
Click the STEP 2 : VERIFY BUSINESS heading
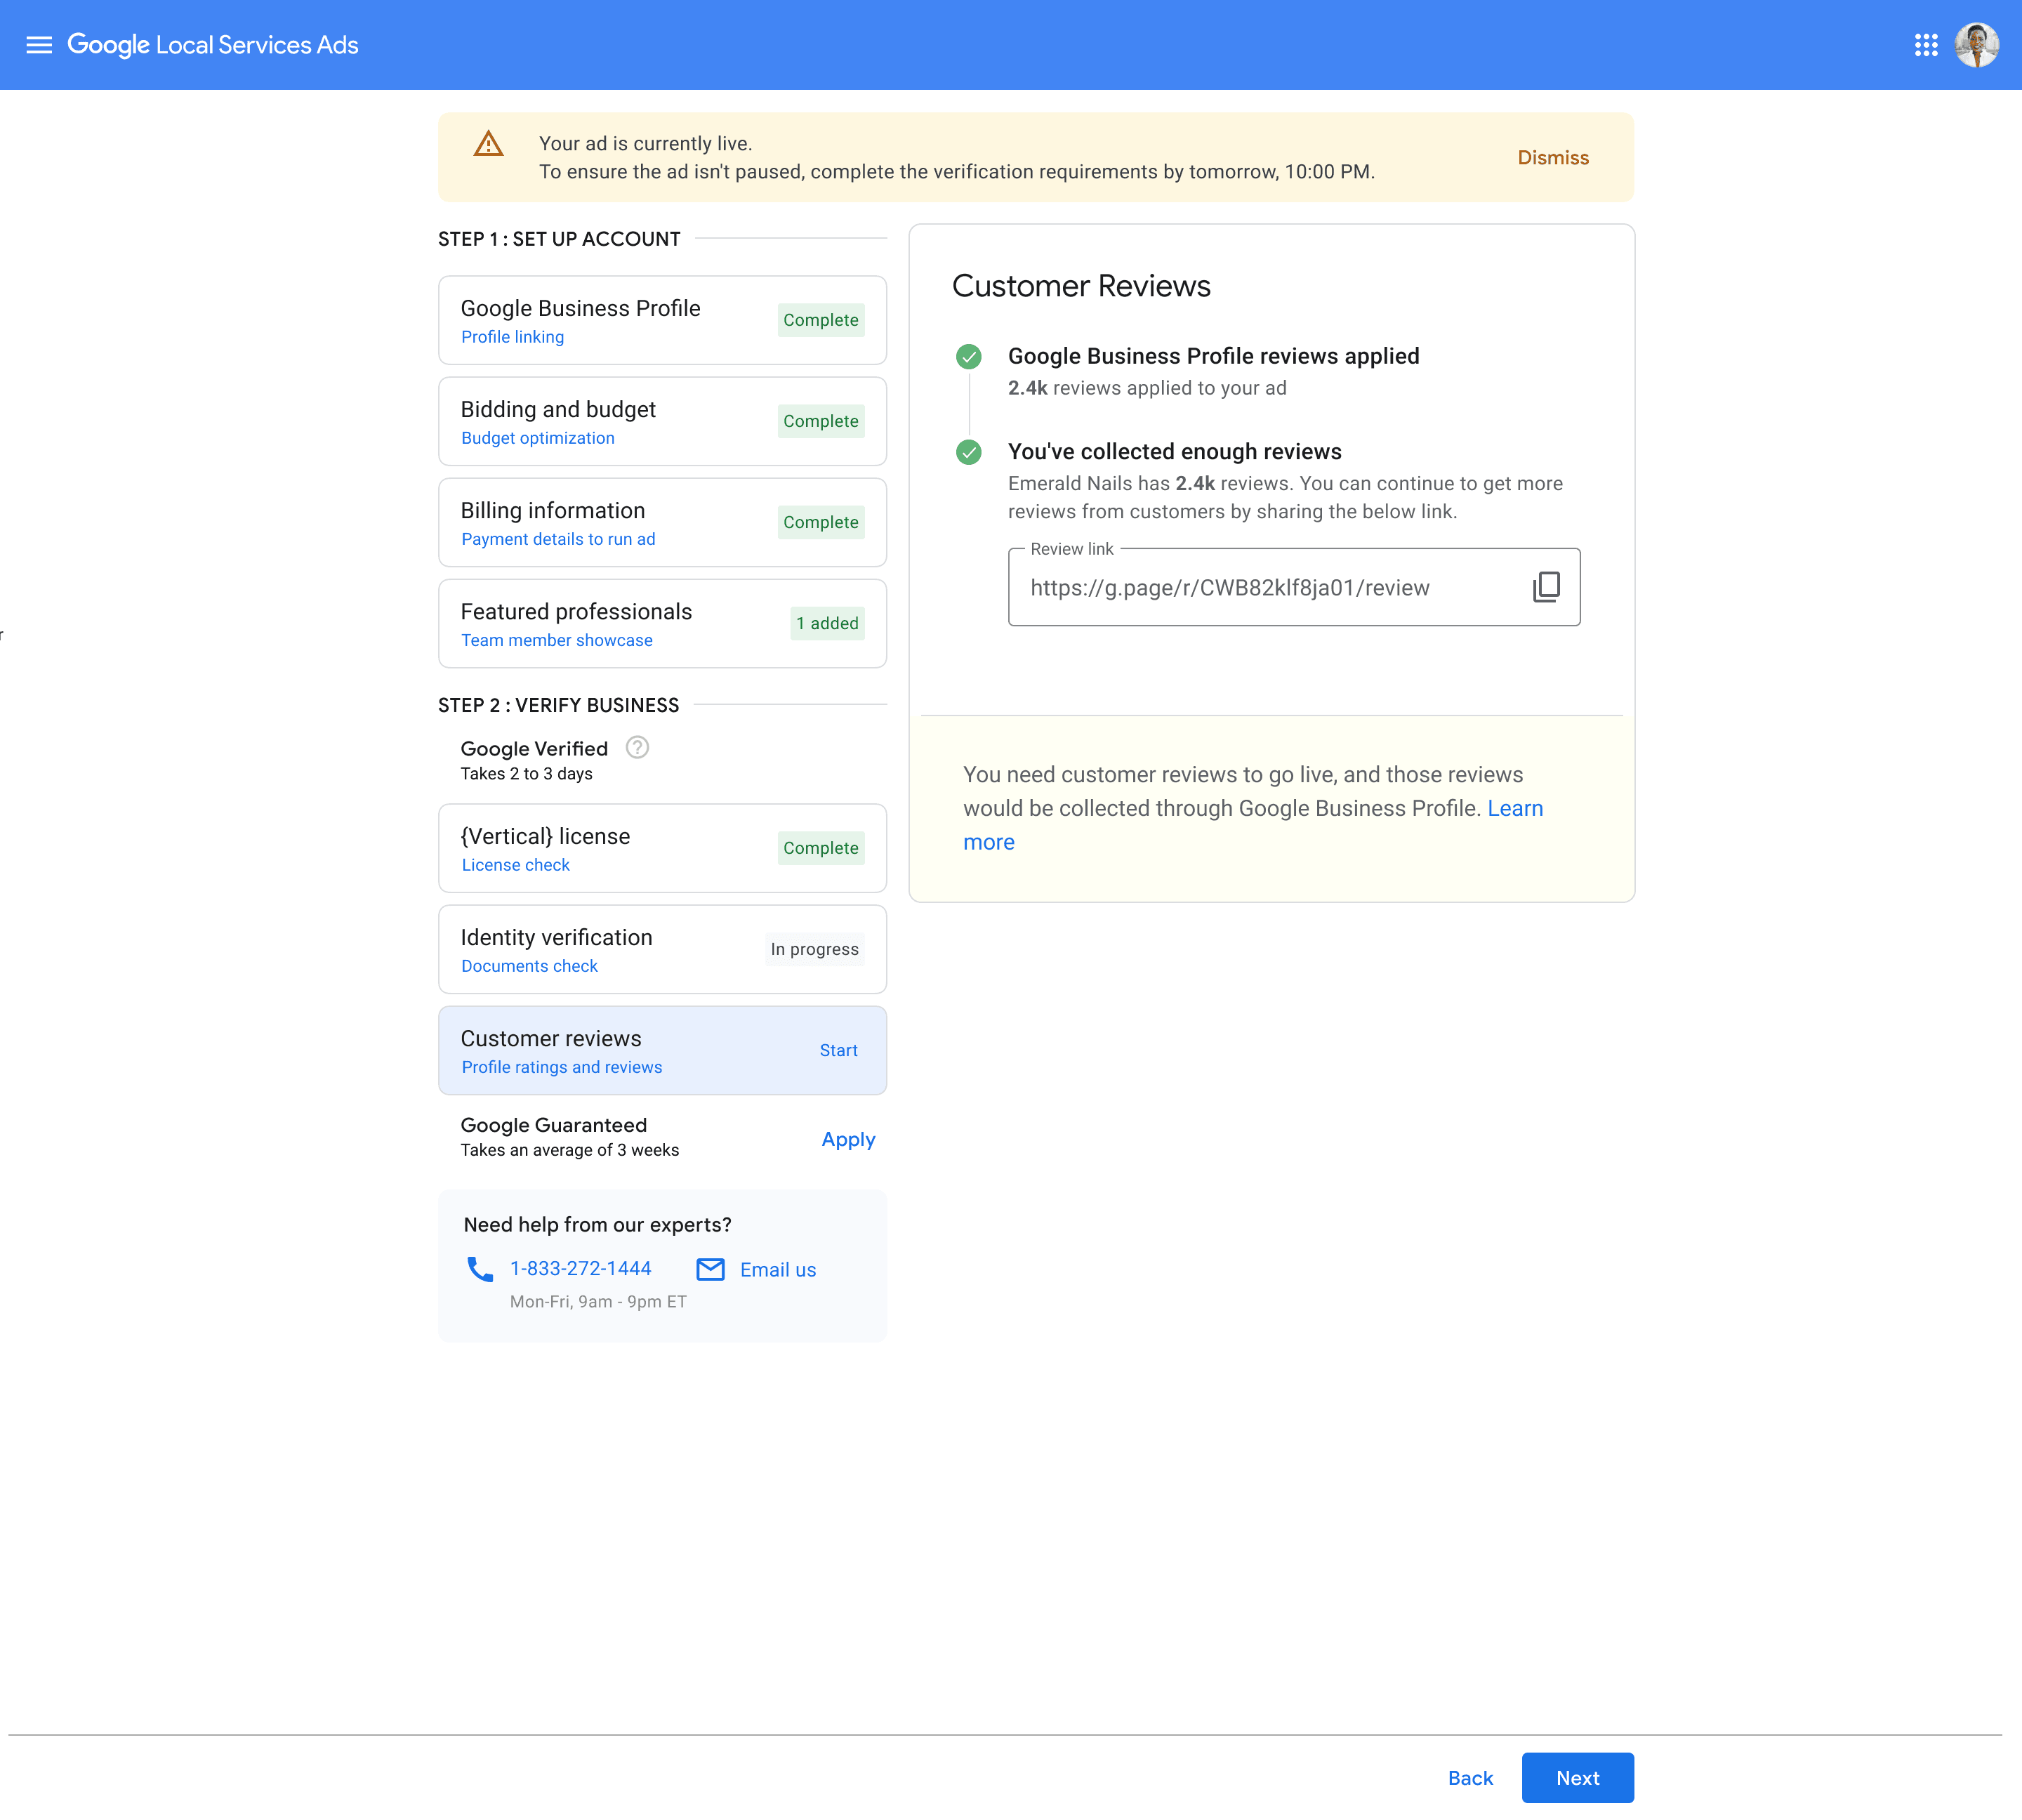point(558,705)
